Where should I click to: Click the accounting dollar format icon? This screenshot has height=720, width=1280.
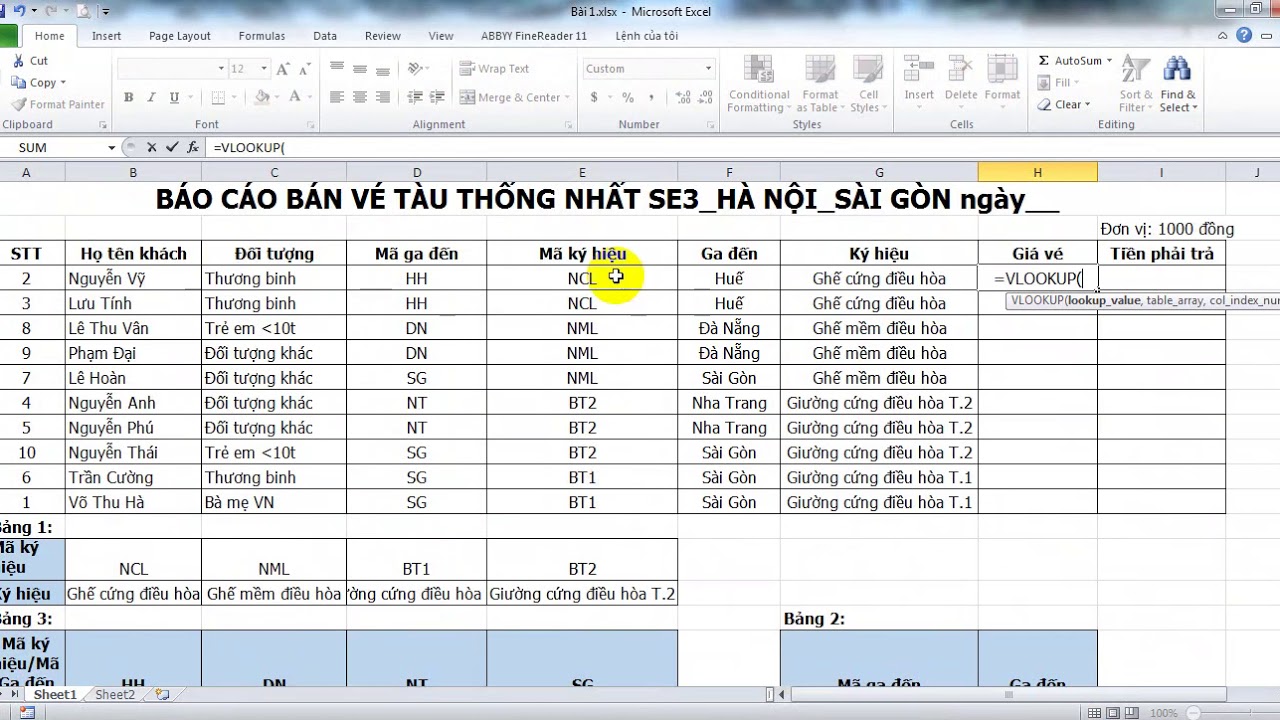pos(594,97)
